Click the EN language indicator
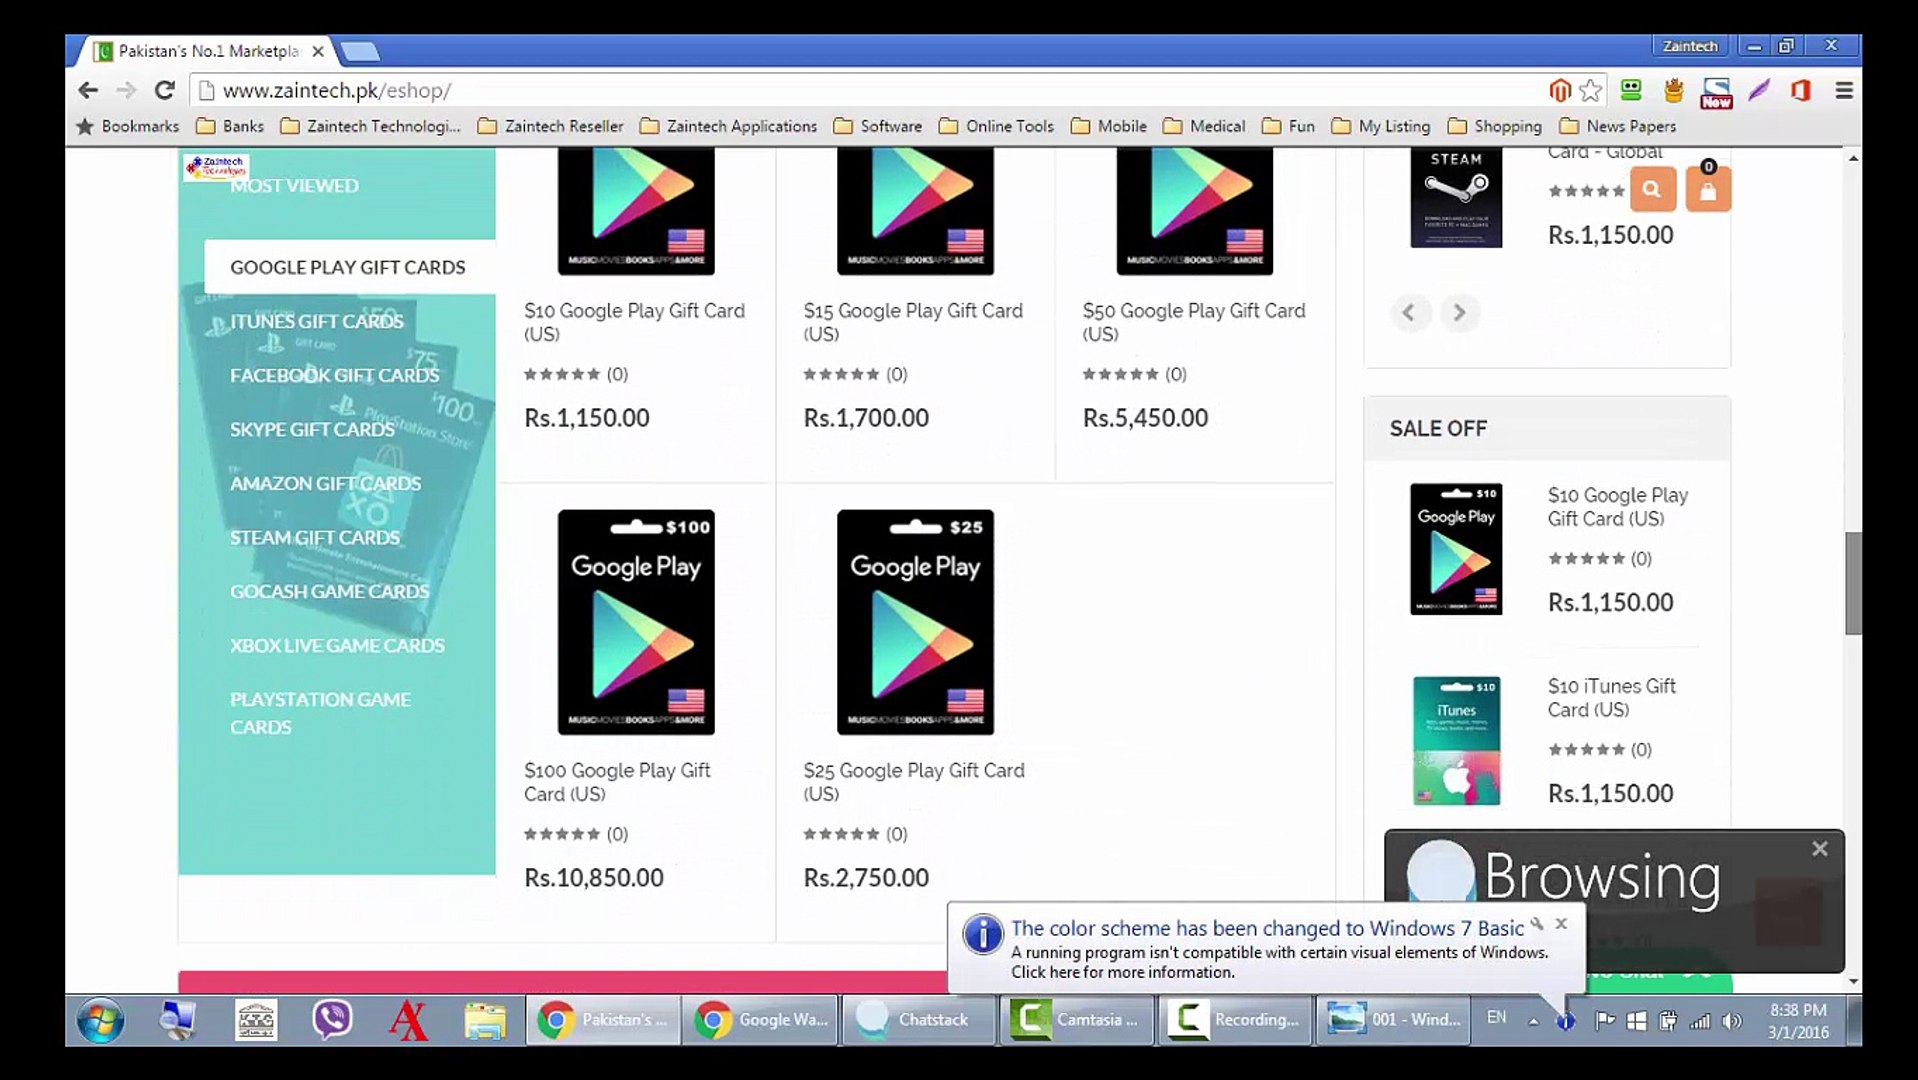Viewport: 1918px width, 1080px height. click(1496, 1017)
